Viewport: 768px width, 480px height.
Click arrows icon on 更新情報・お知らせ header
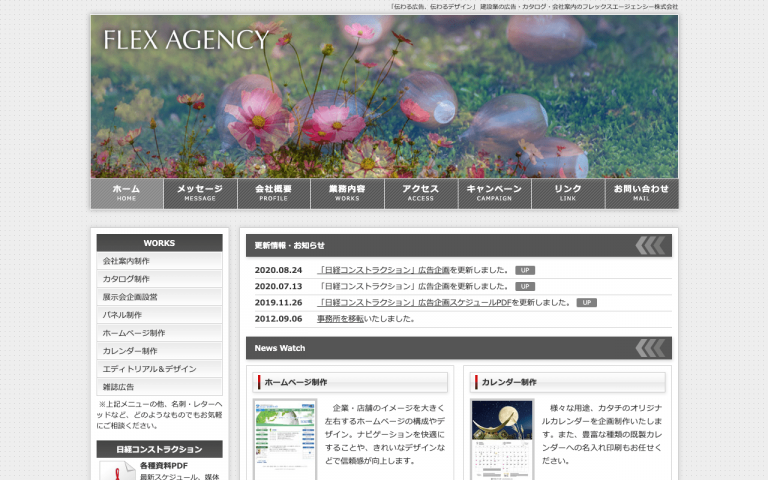point(650,245)
